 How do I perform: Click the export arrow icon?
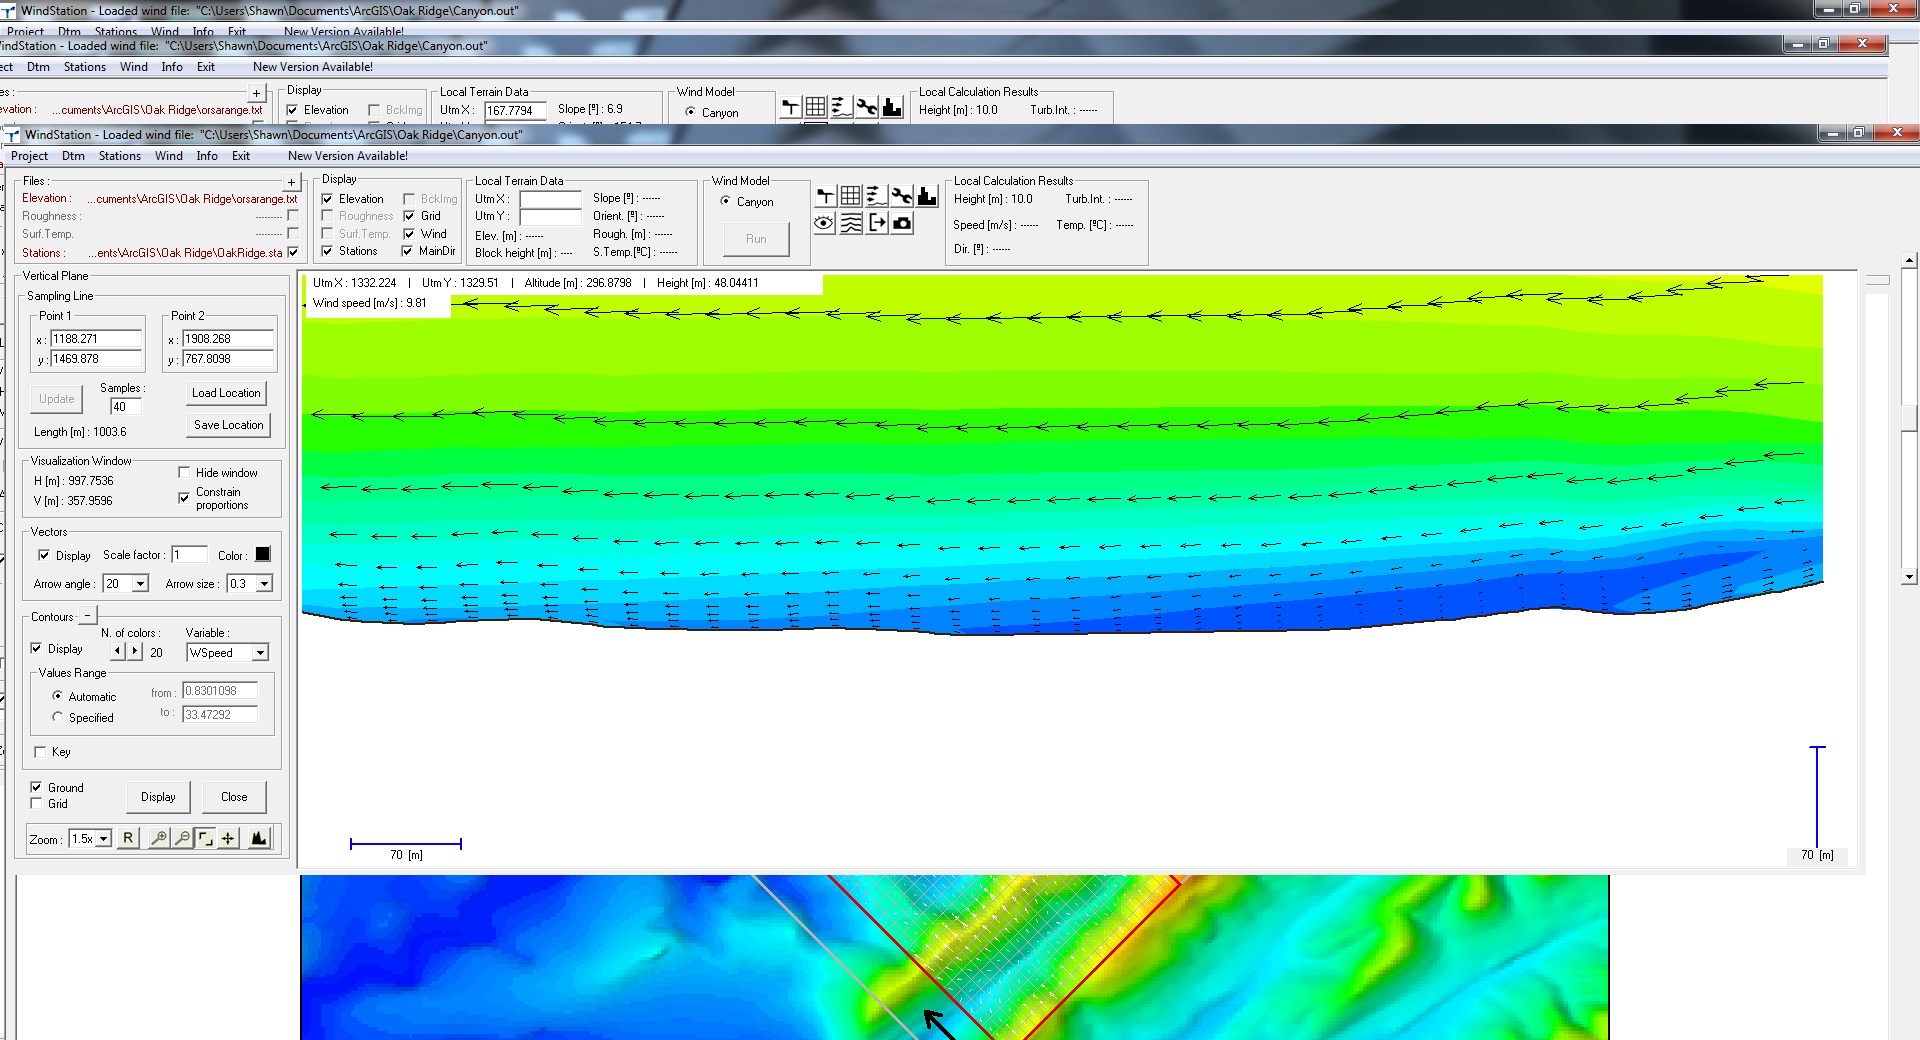(x=877, y=223)
